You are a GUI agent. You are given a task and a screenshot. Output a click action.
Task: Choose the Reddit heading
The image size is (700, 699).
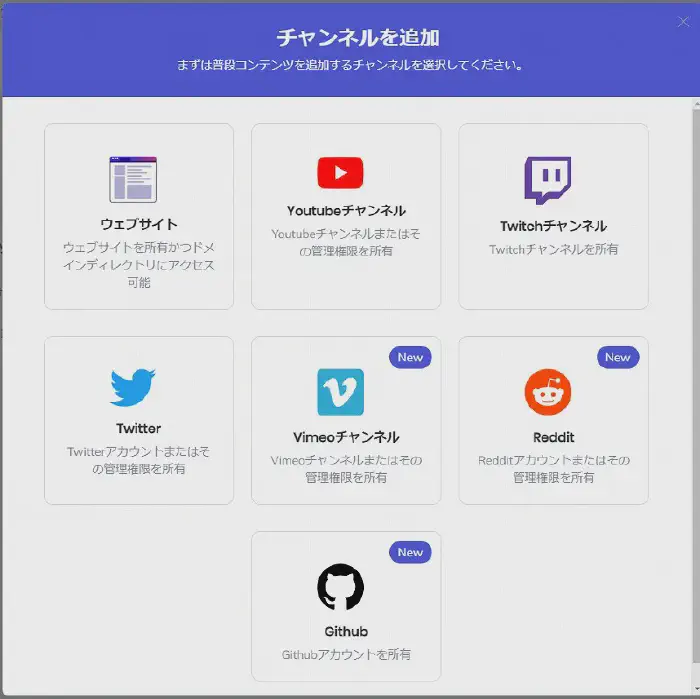point(554,437)
